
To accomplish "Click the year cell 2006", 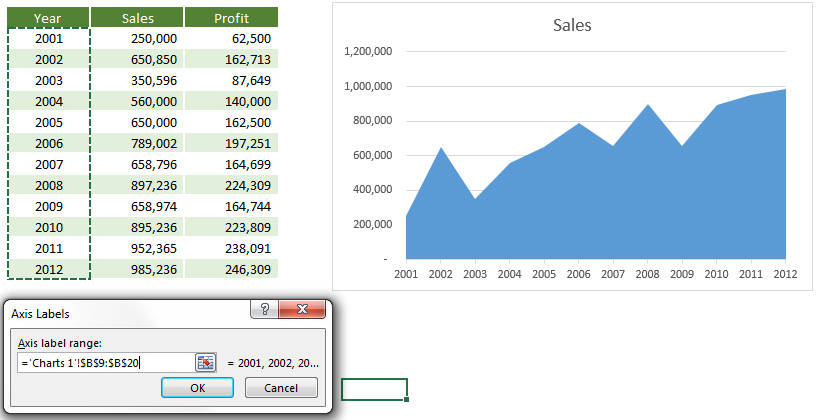I will (49, 144).
